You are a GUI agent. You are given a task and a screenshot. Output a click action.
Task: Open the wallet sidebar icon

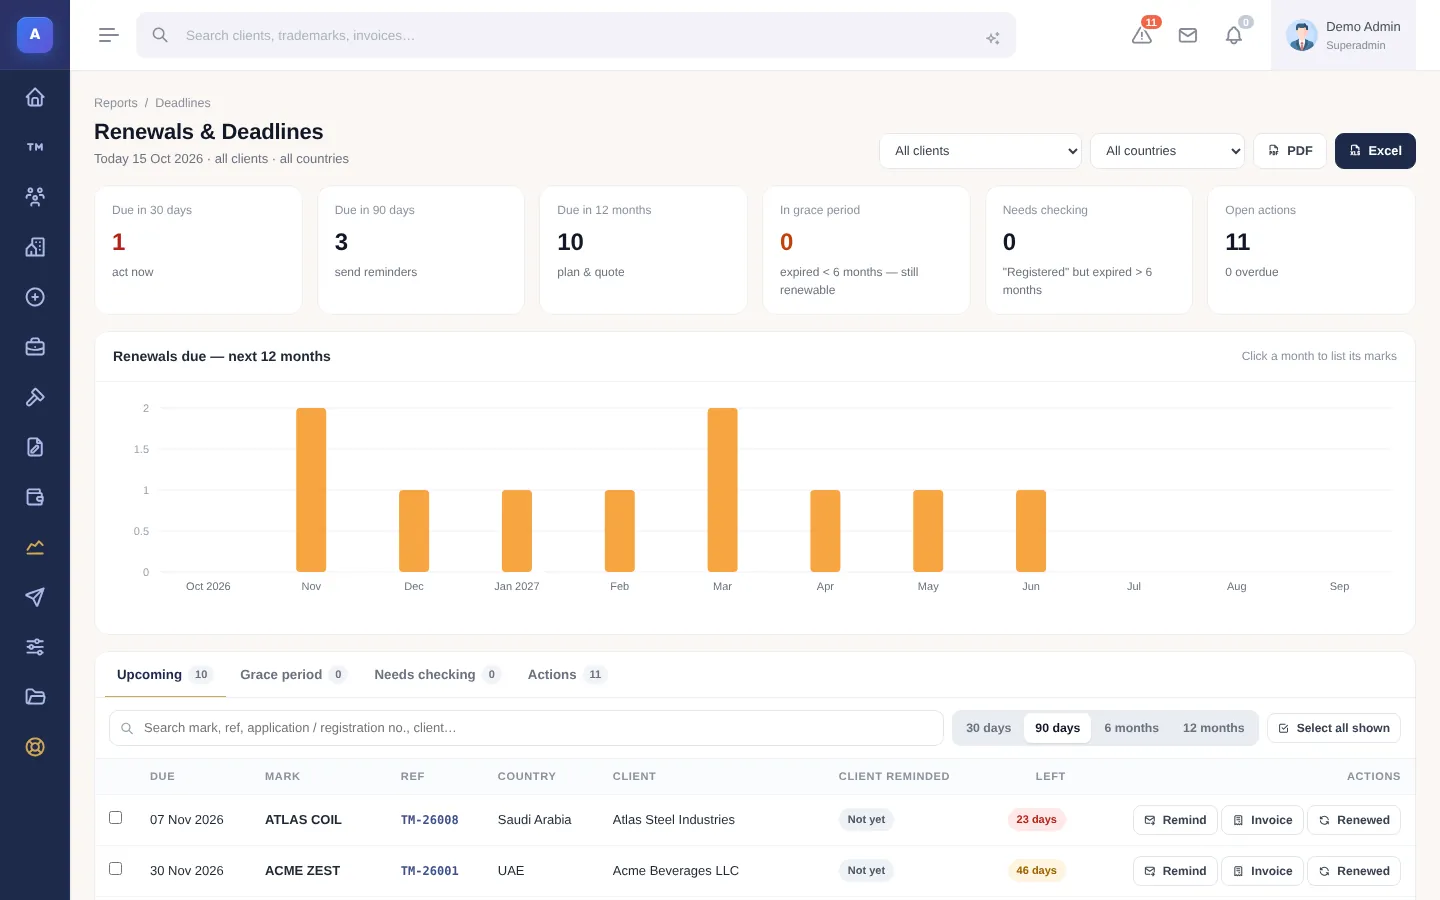click(35, 497)
